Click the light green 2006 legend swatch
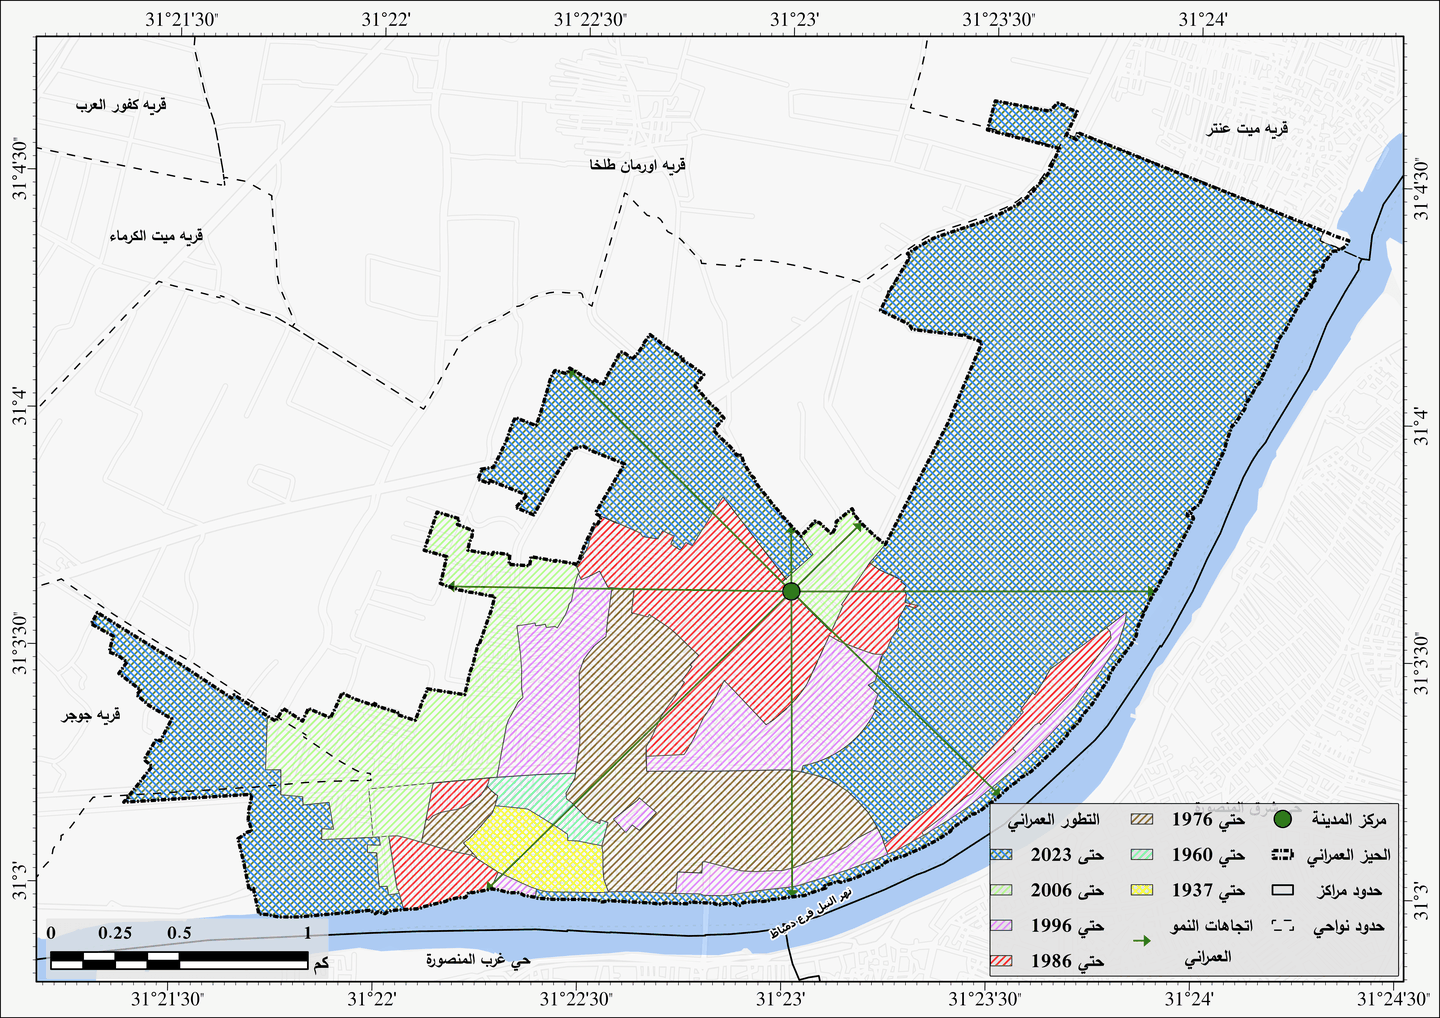 point(1003,890)
